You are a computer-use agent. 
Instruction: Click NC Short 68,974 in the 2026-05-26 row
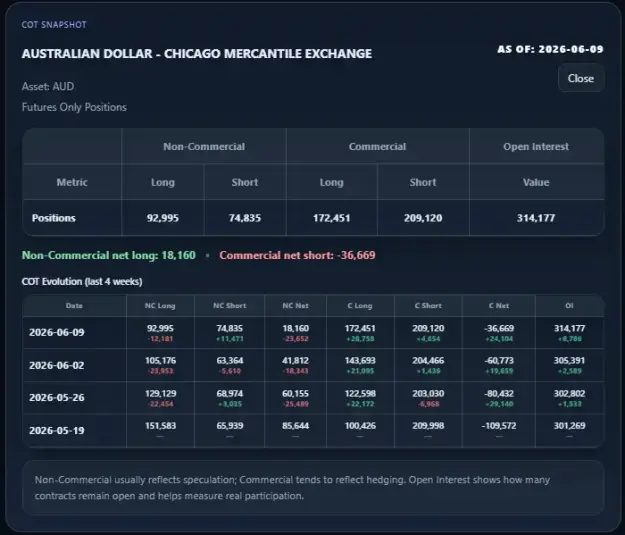(230, 393)
